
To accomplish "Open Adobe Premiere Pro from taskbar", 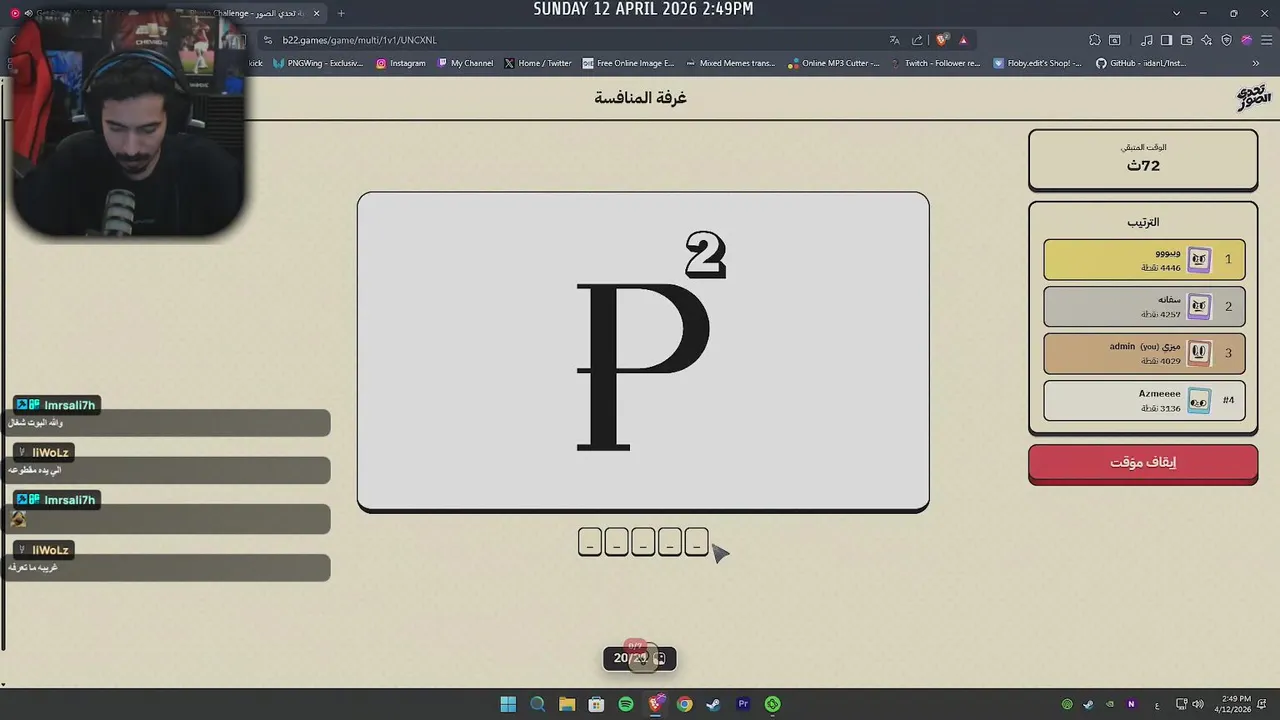I will click(x=743, y=704).
